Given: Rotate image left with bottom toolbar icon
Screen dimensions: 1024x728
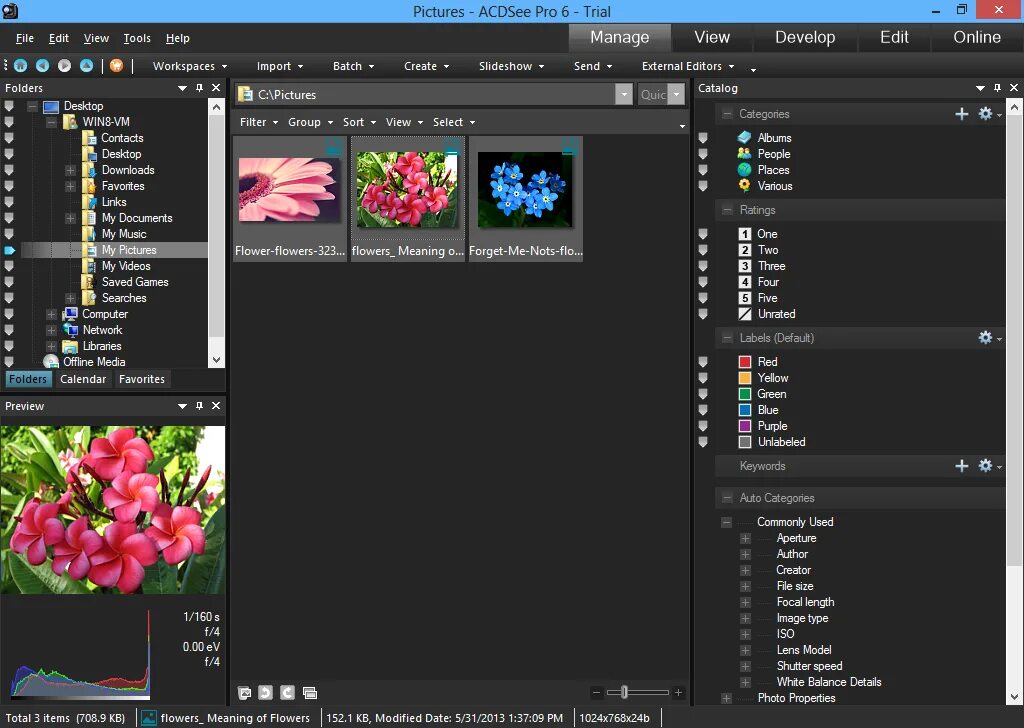Looking at the screenshot, I should click(265, 693).
